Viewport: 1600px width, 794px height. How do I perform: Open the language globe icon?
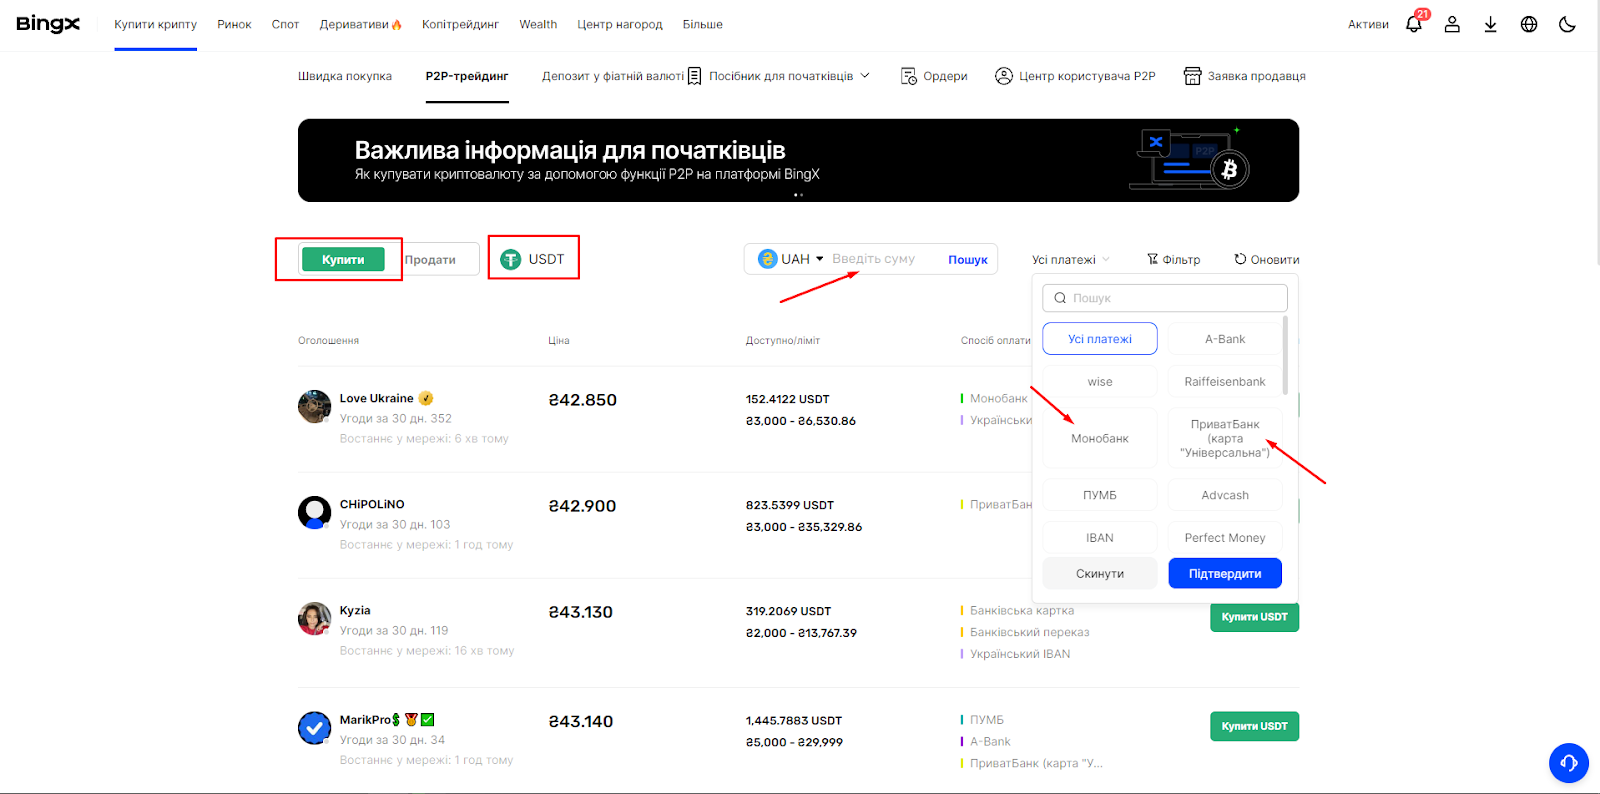coord(1529,24)
